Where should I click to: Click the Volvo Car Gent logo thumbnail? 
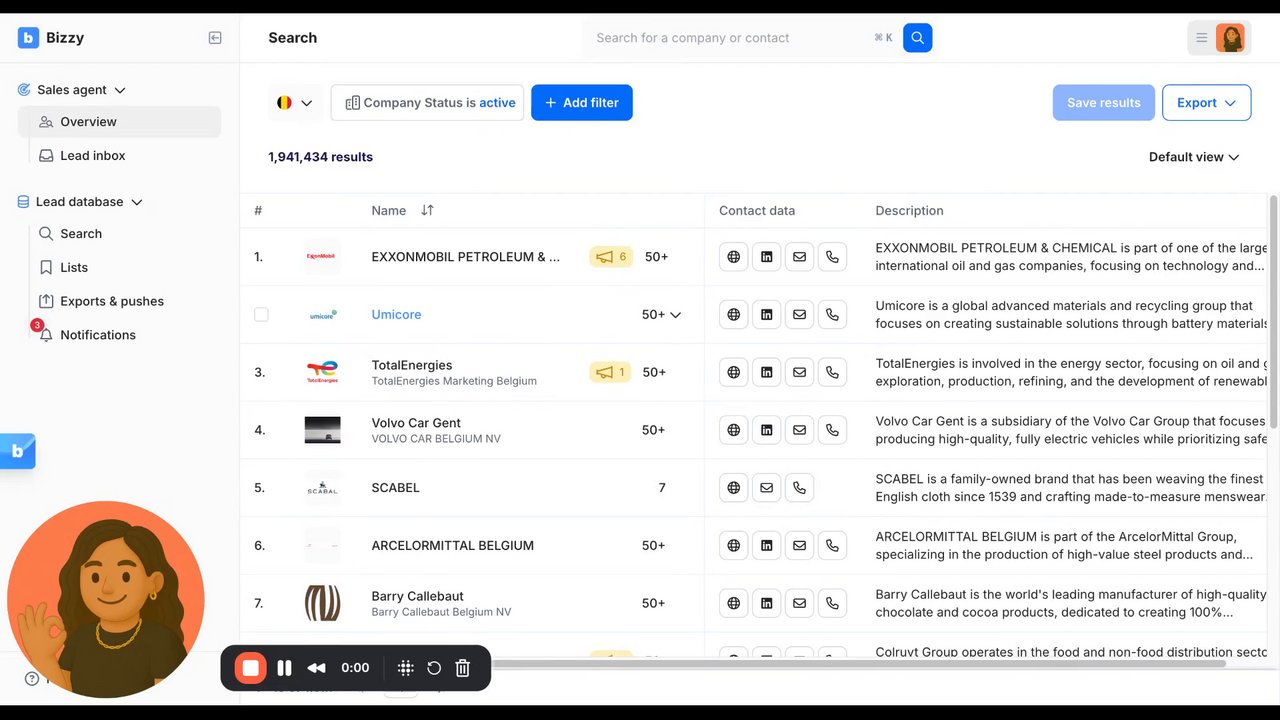323,430
